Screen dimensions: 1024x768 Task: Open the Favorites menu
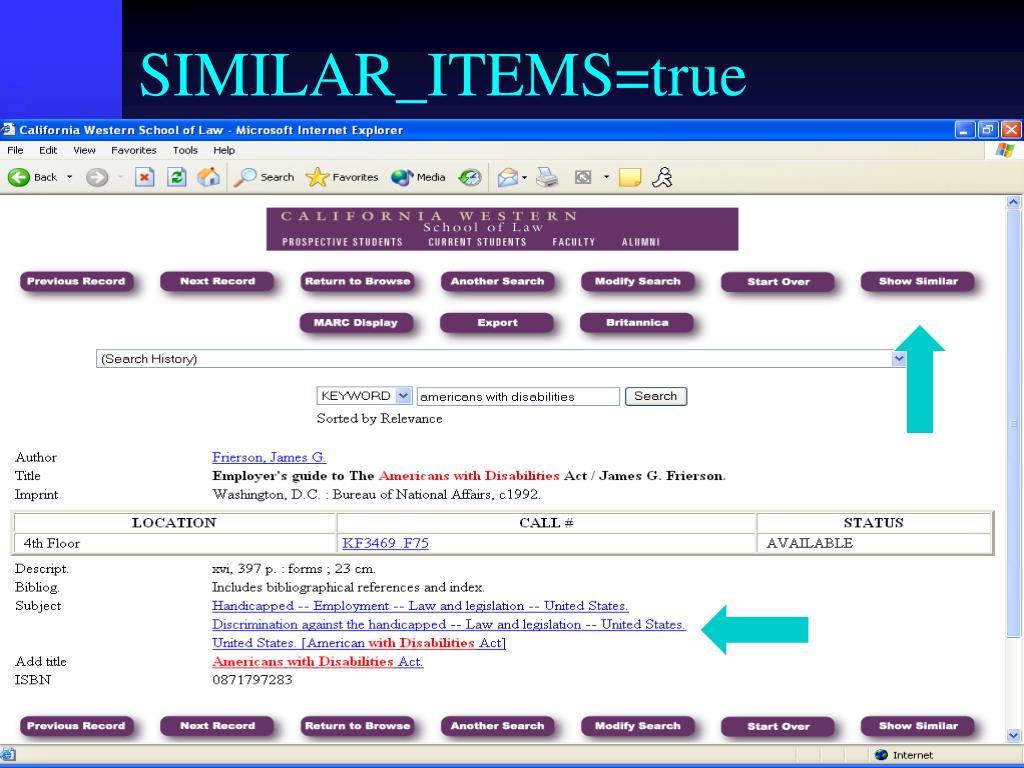tap(134, 150)
